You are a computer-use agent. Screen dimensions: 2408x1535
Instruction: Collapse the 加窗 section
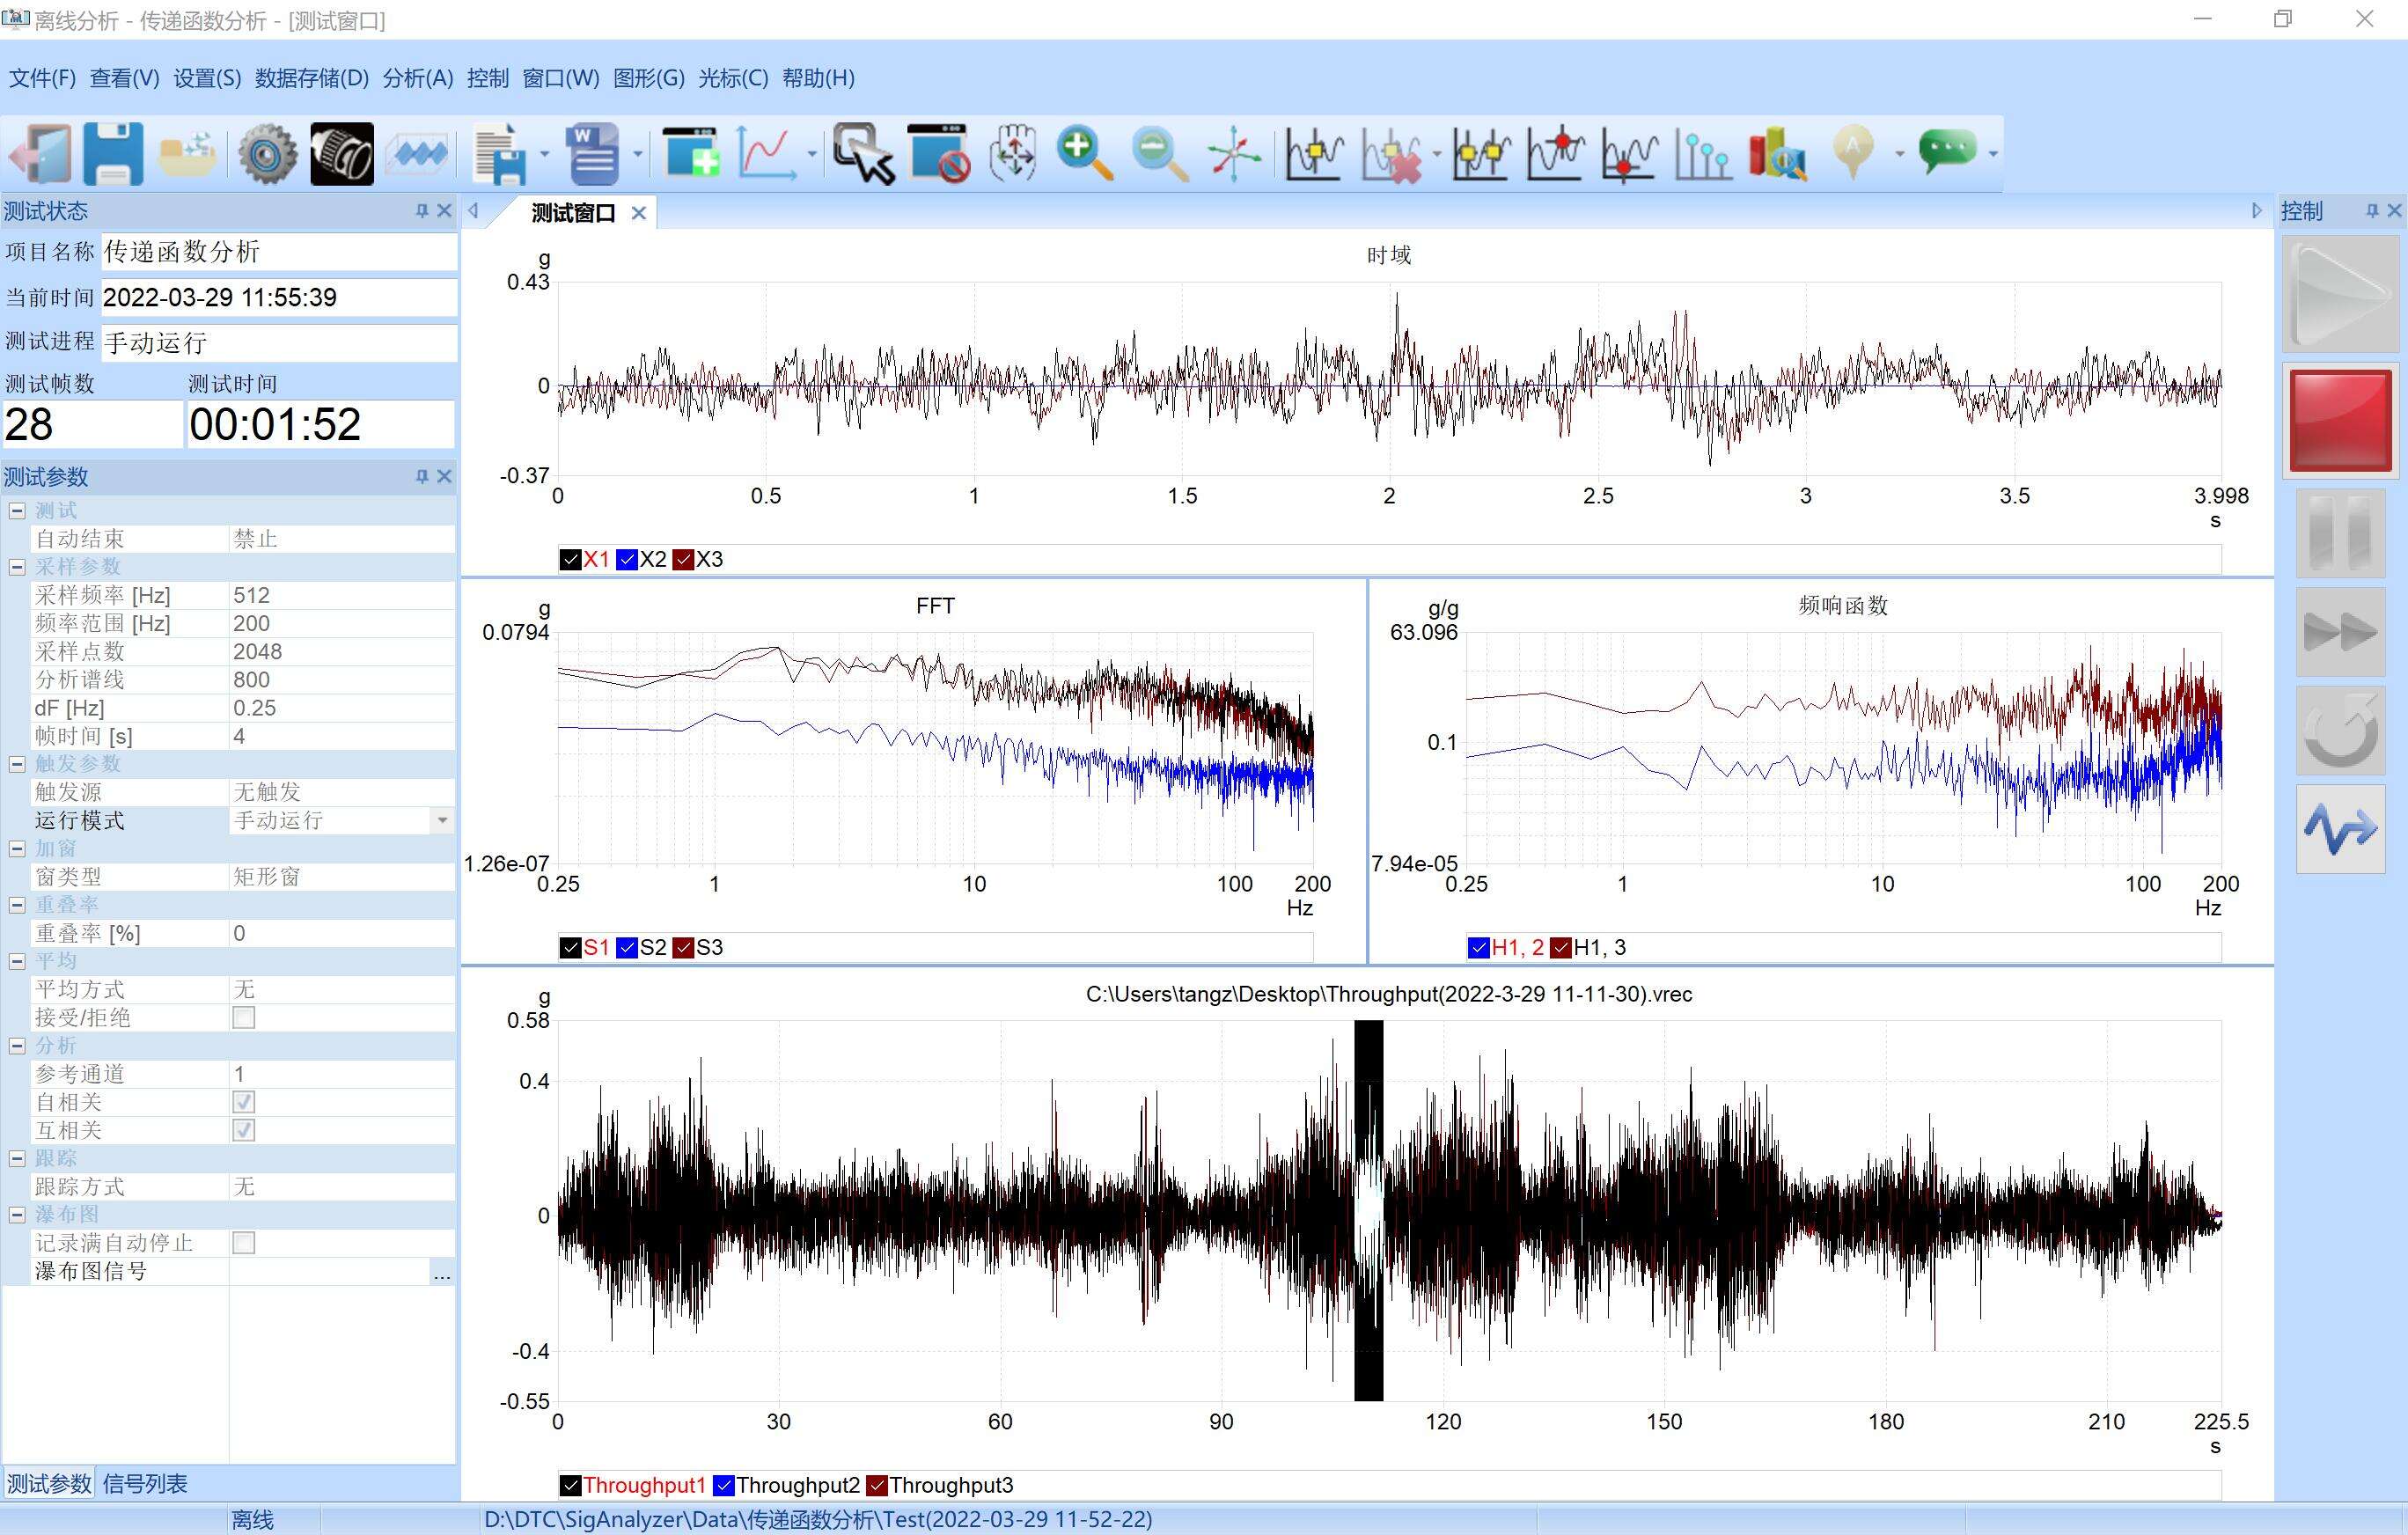[17, 848]
